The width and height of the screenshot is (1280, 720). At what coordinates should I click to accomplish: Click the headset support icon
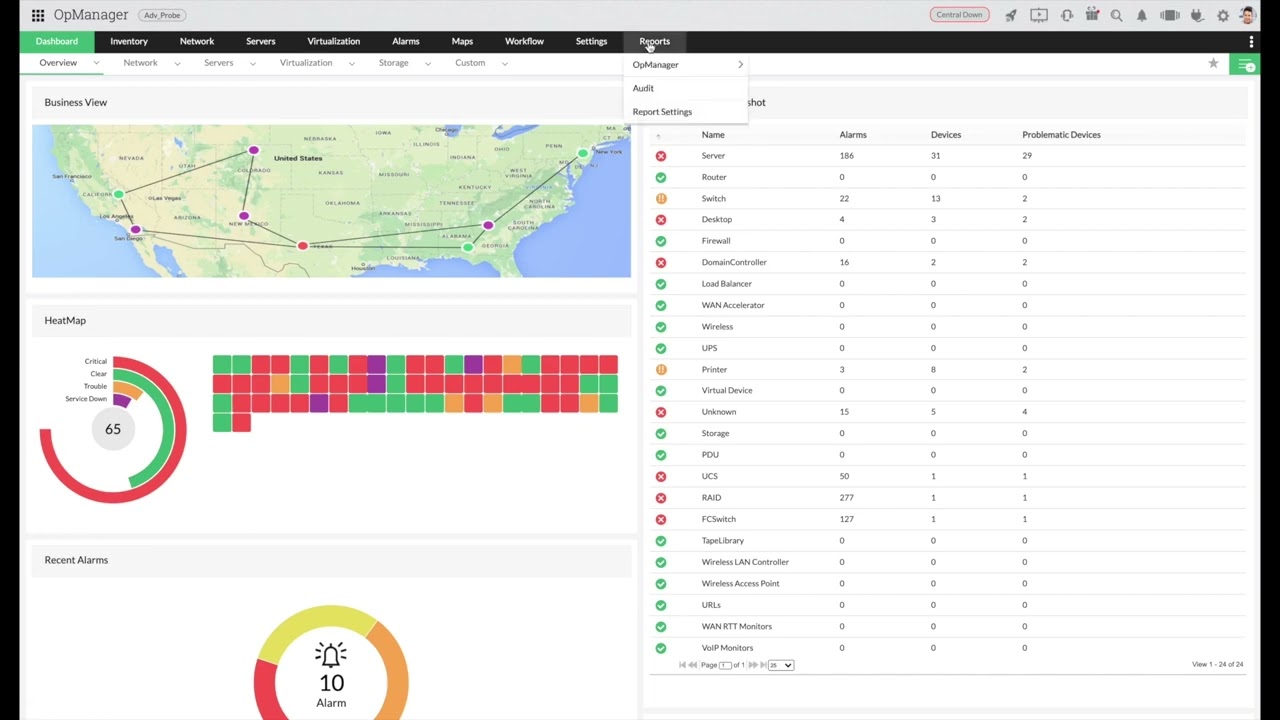[x=1067, y=15]
